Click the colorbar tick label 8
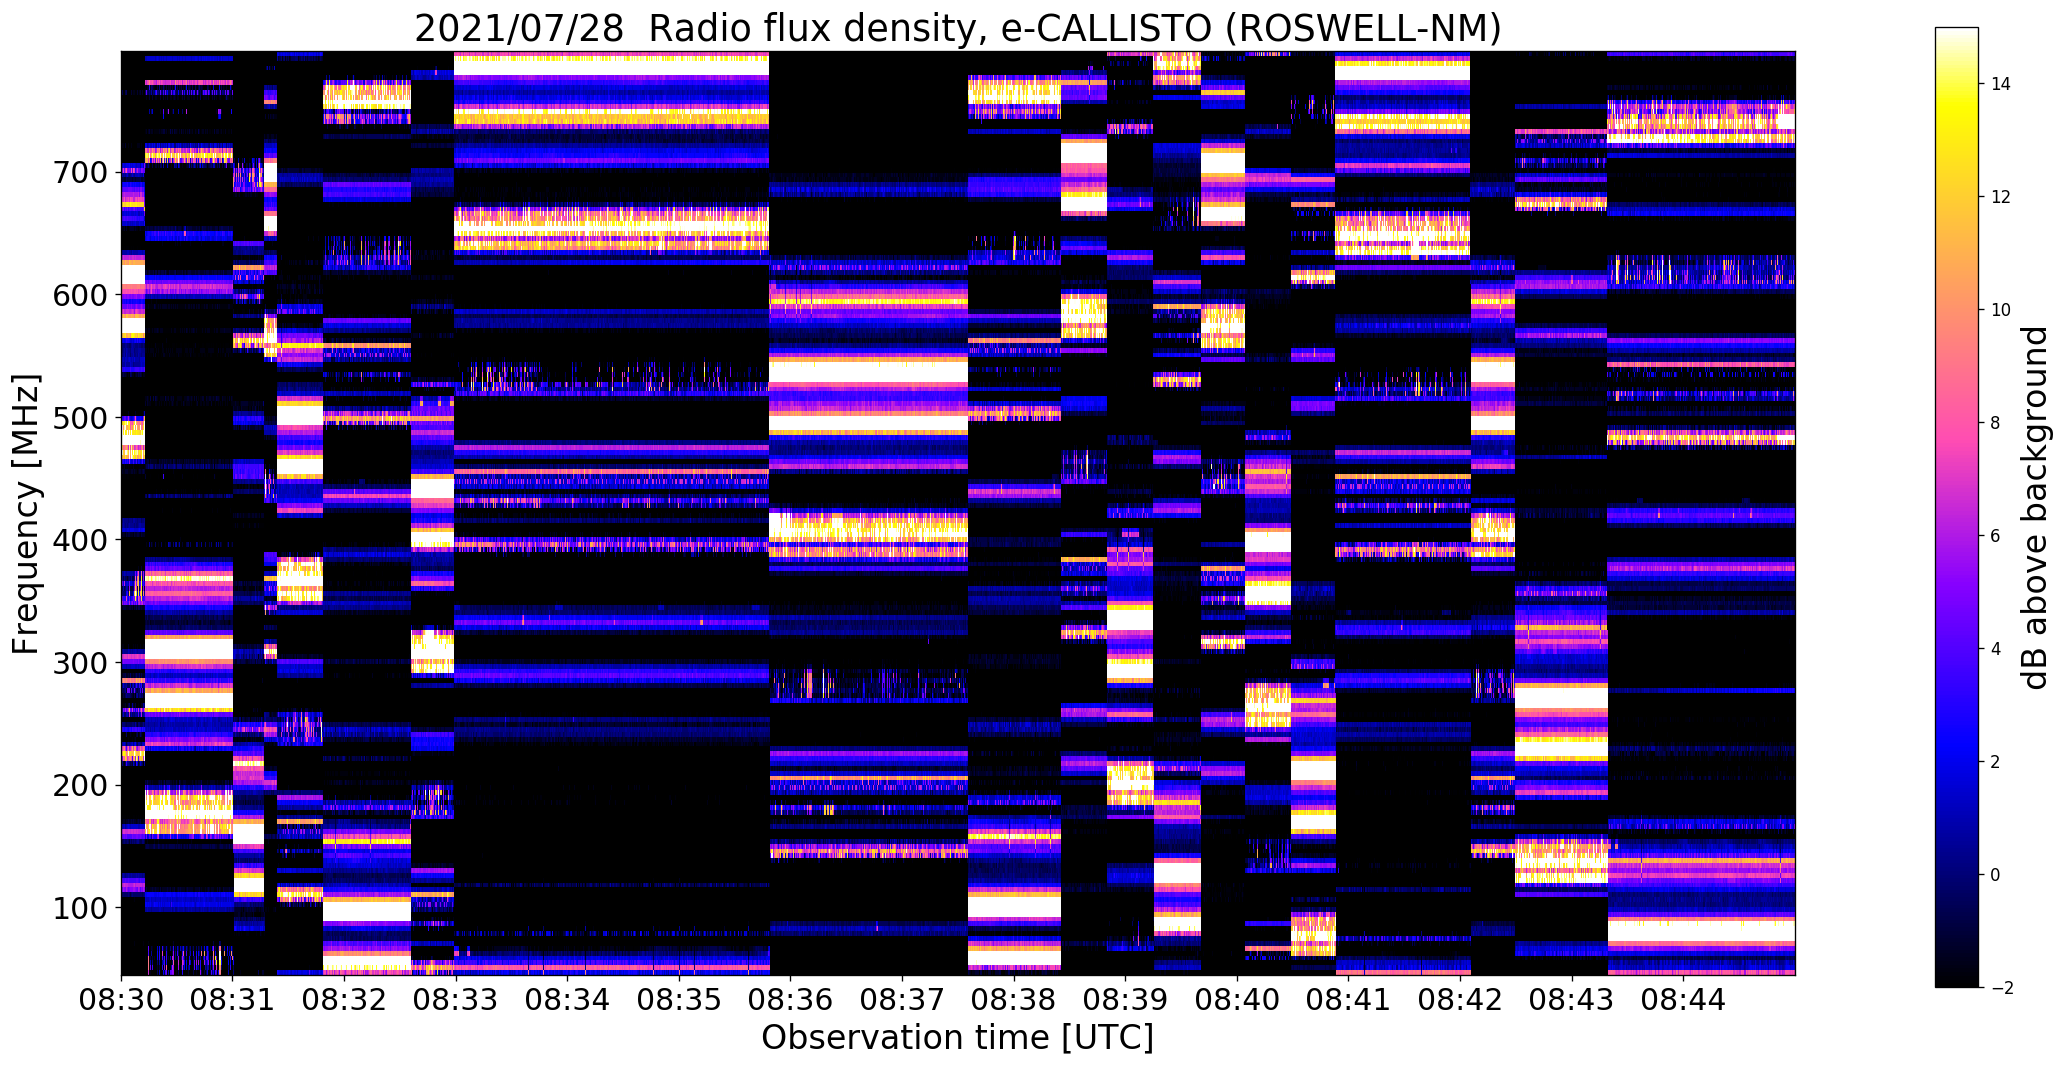 click(x=1995, y=423)
